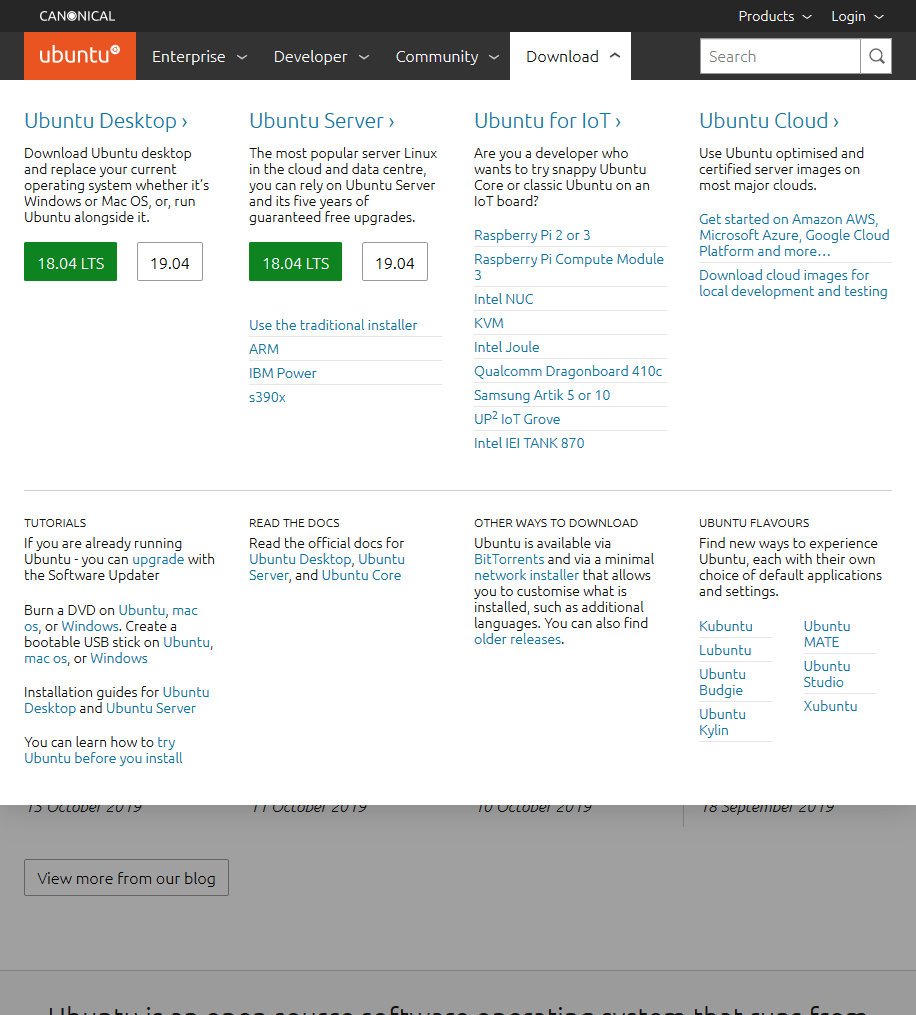Select Qualcomm Dragonboard 410c
This screenshot has width=916, height=1015.
(x=568, y=371)
